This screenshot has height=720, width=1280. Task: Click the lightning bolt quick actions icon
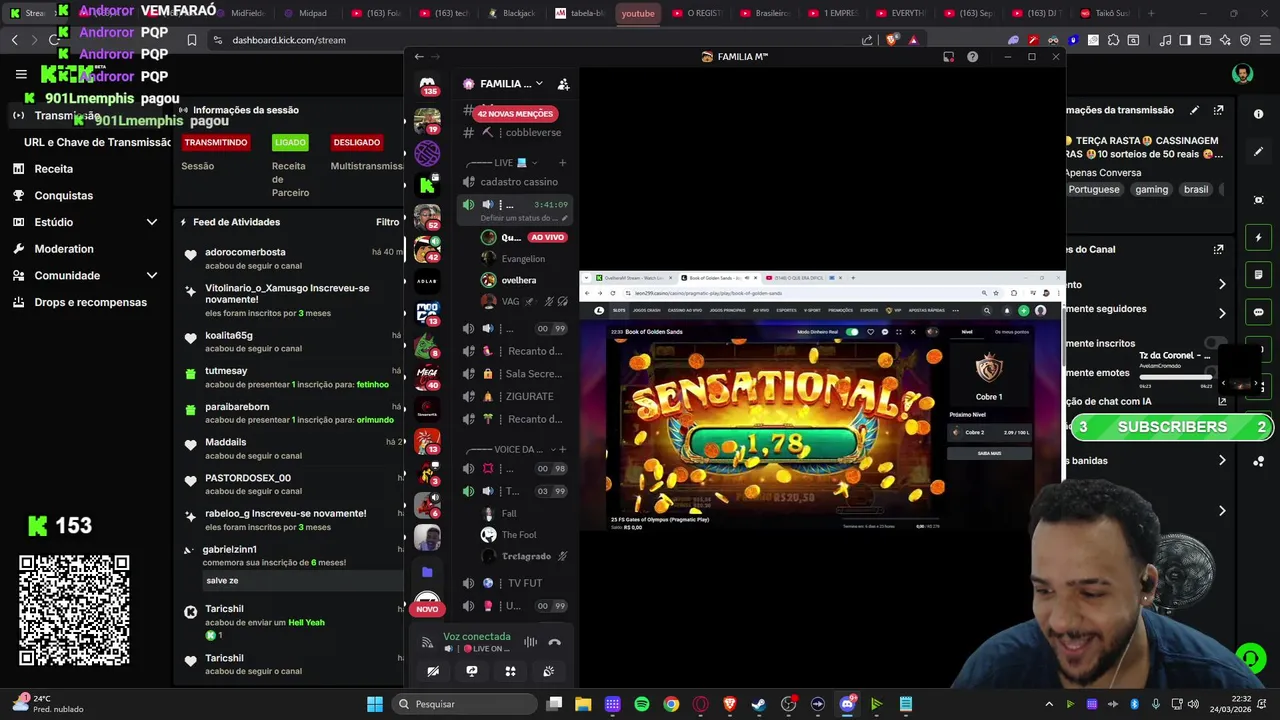[1258, 238]
